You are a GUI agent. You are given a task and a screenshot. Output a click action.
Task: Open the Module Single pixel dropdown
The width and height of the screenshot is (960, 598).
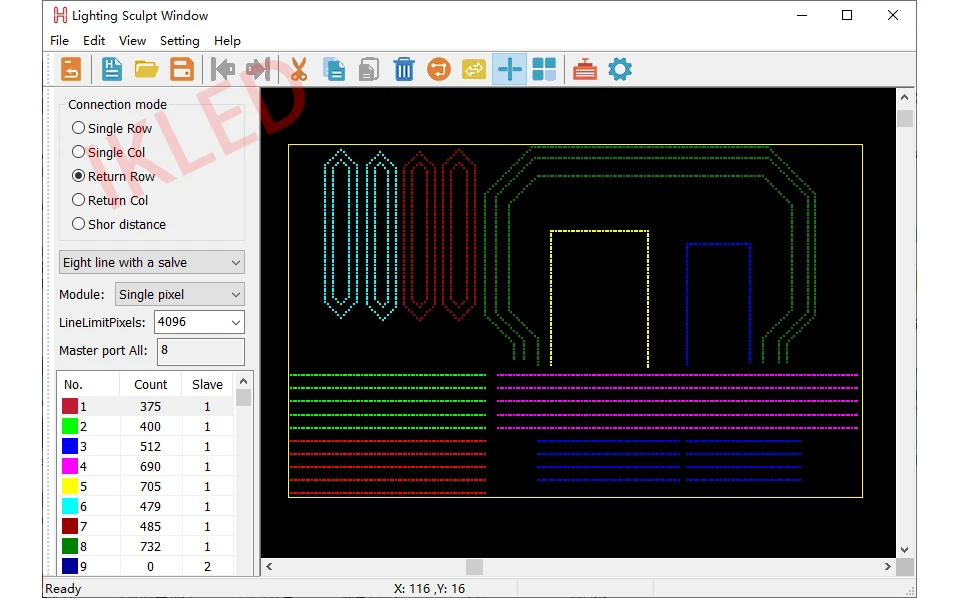[x=179, y=294]
